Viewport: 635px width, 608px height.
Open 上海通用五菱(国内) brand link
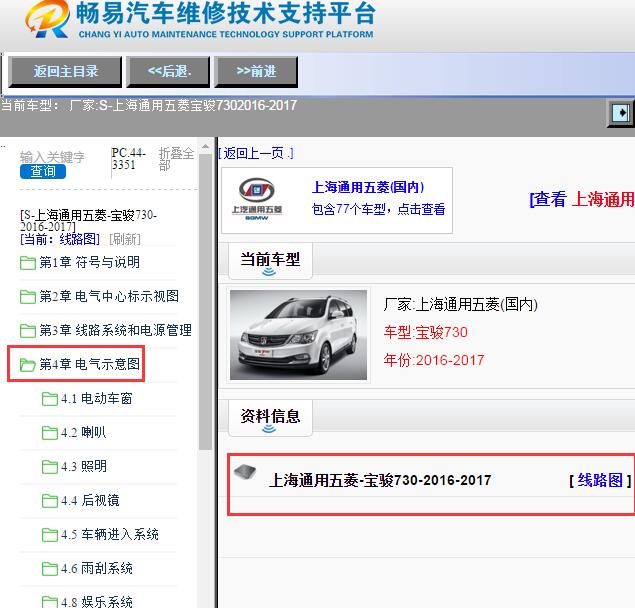368,188
